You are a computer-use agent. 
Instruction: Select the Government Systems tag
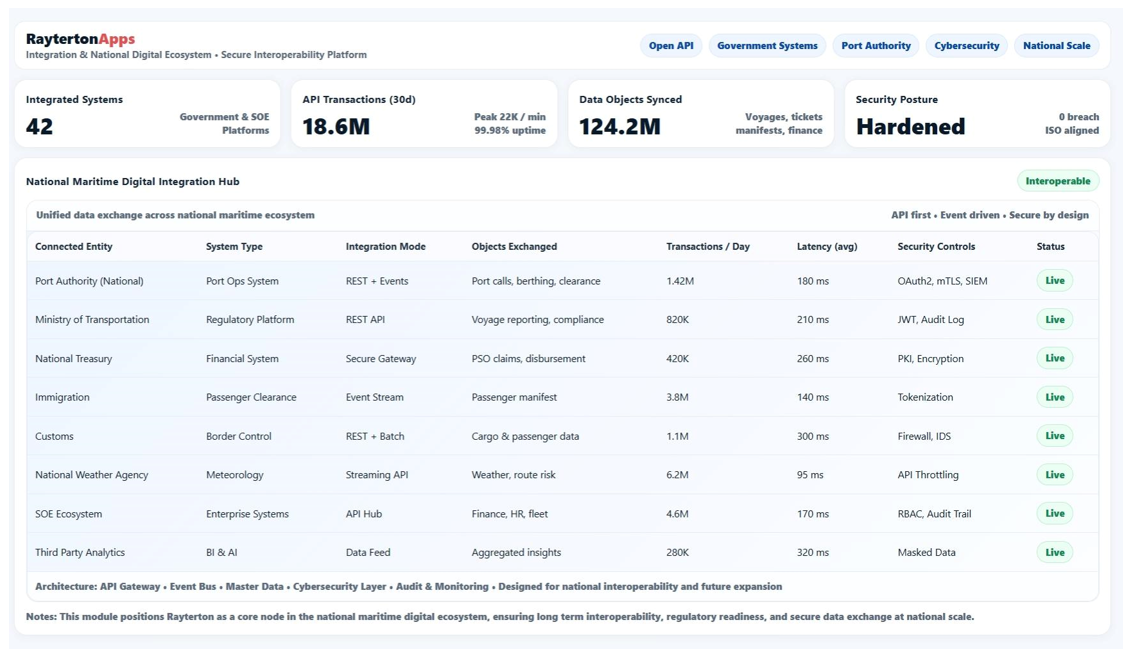coord(767,46)
